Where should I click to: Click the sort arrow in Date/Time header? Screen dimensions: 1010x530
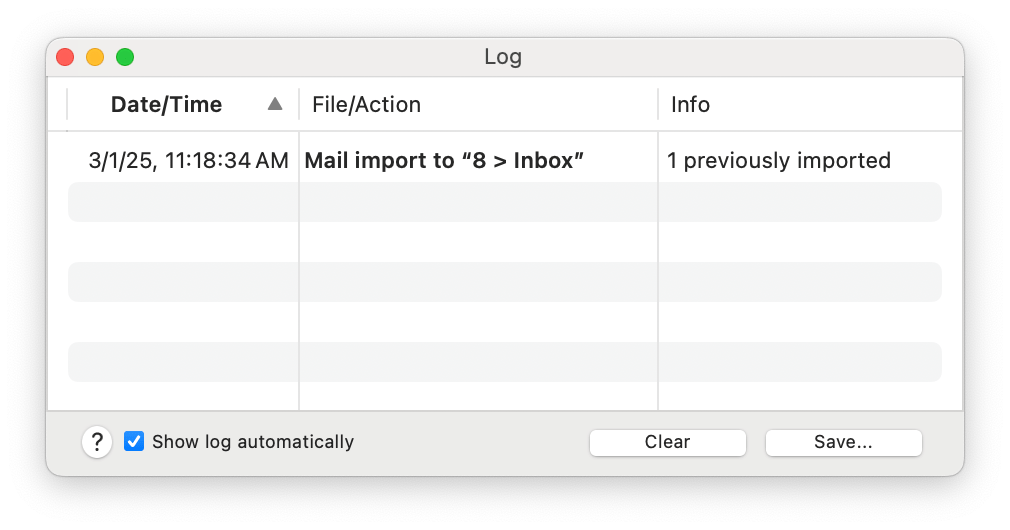click(x=275, y=104)
